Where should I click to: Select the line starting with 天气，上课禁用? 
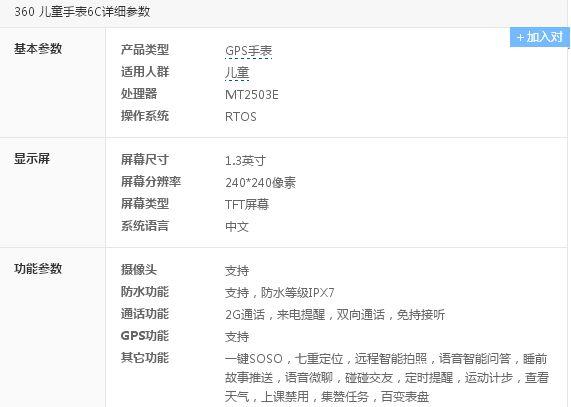click(x=327, y=396)
